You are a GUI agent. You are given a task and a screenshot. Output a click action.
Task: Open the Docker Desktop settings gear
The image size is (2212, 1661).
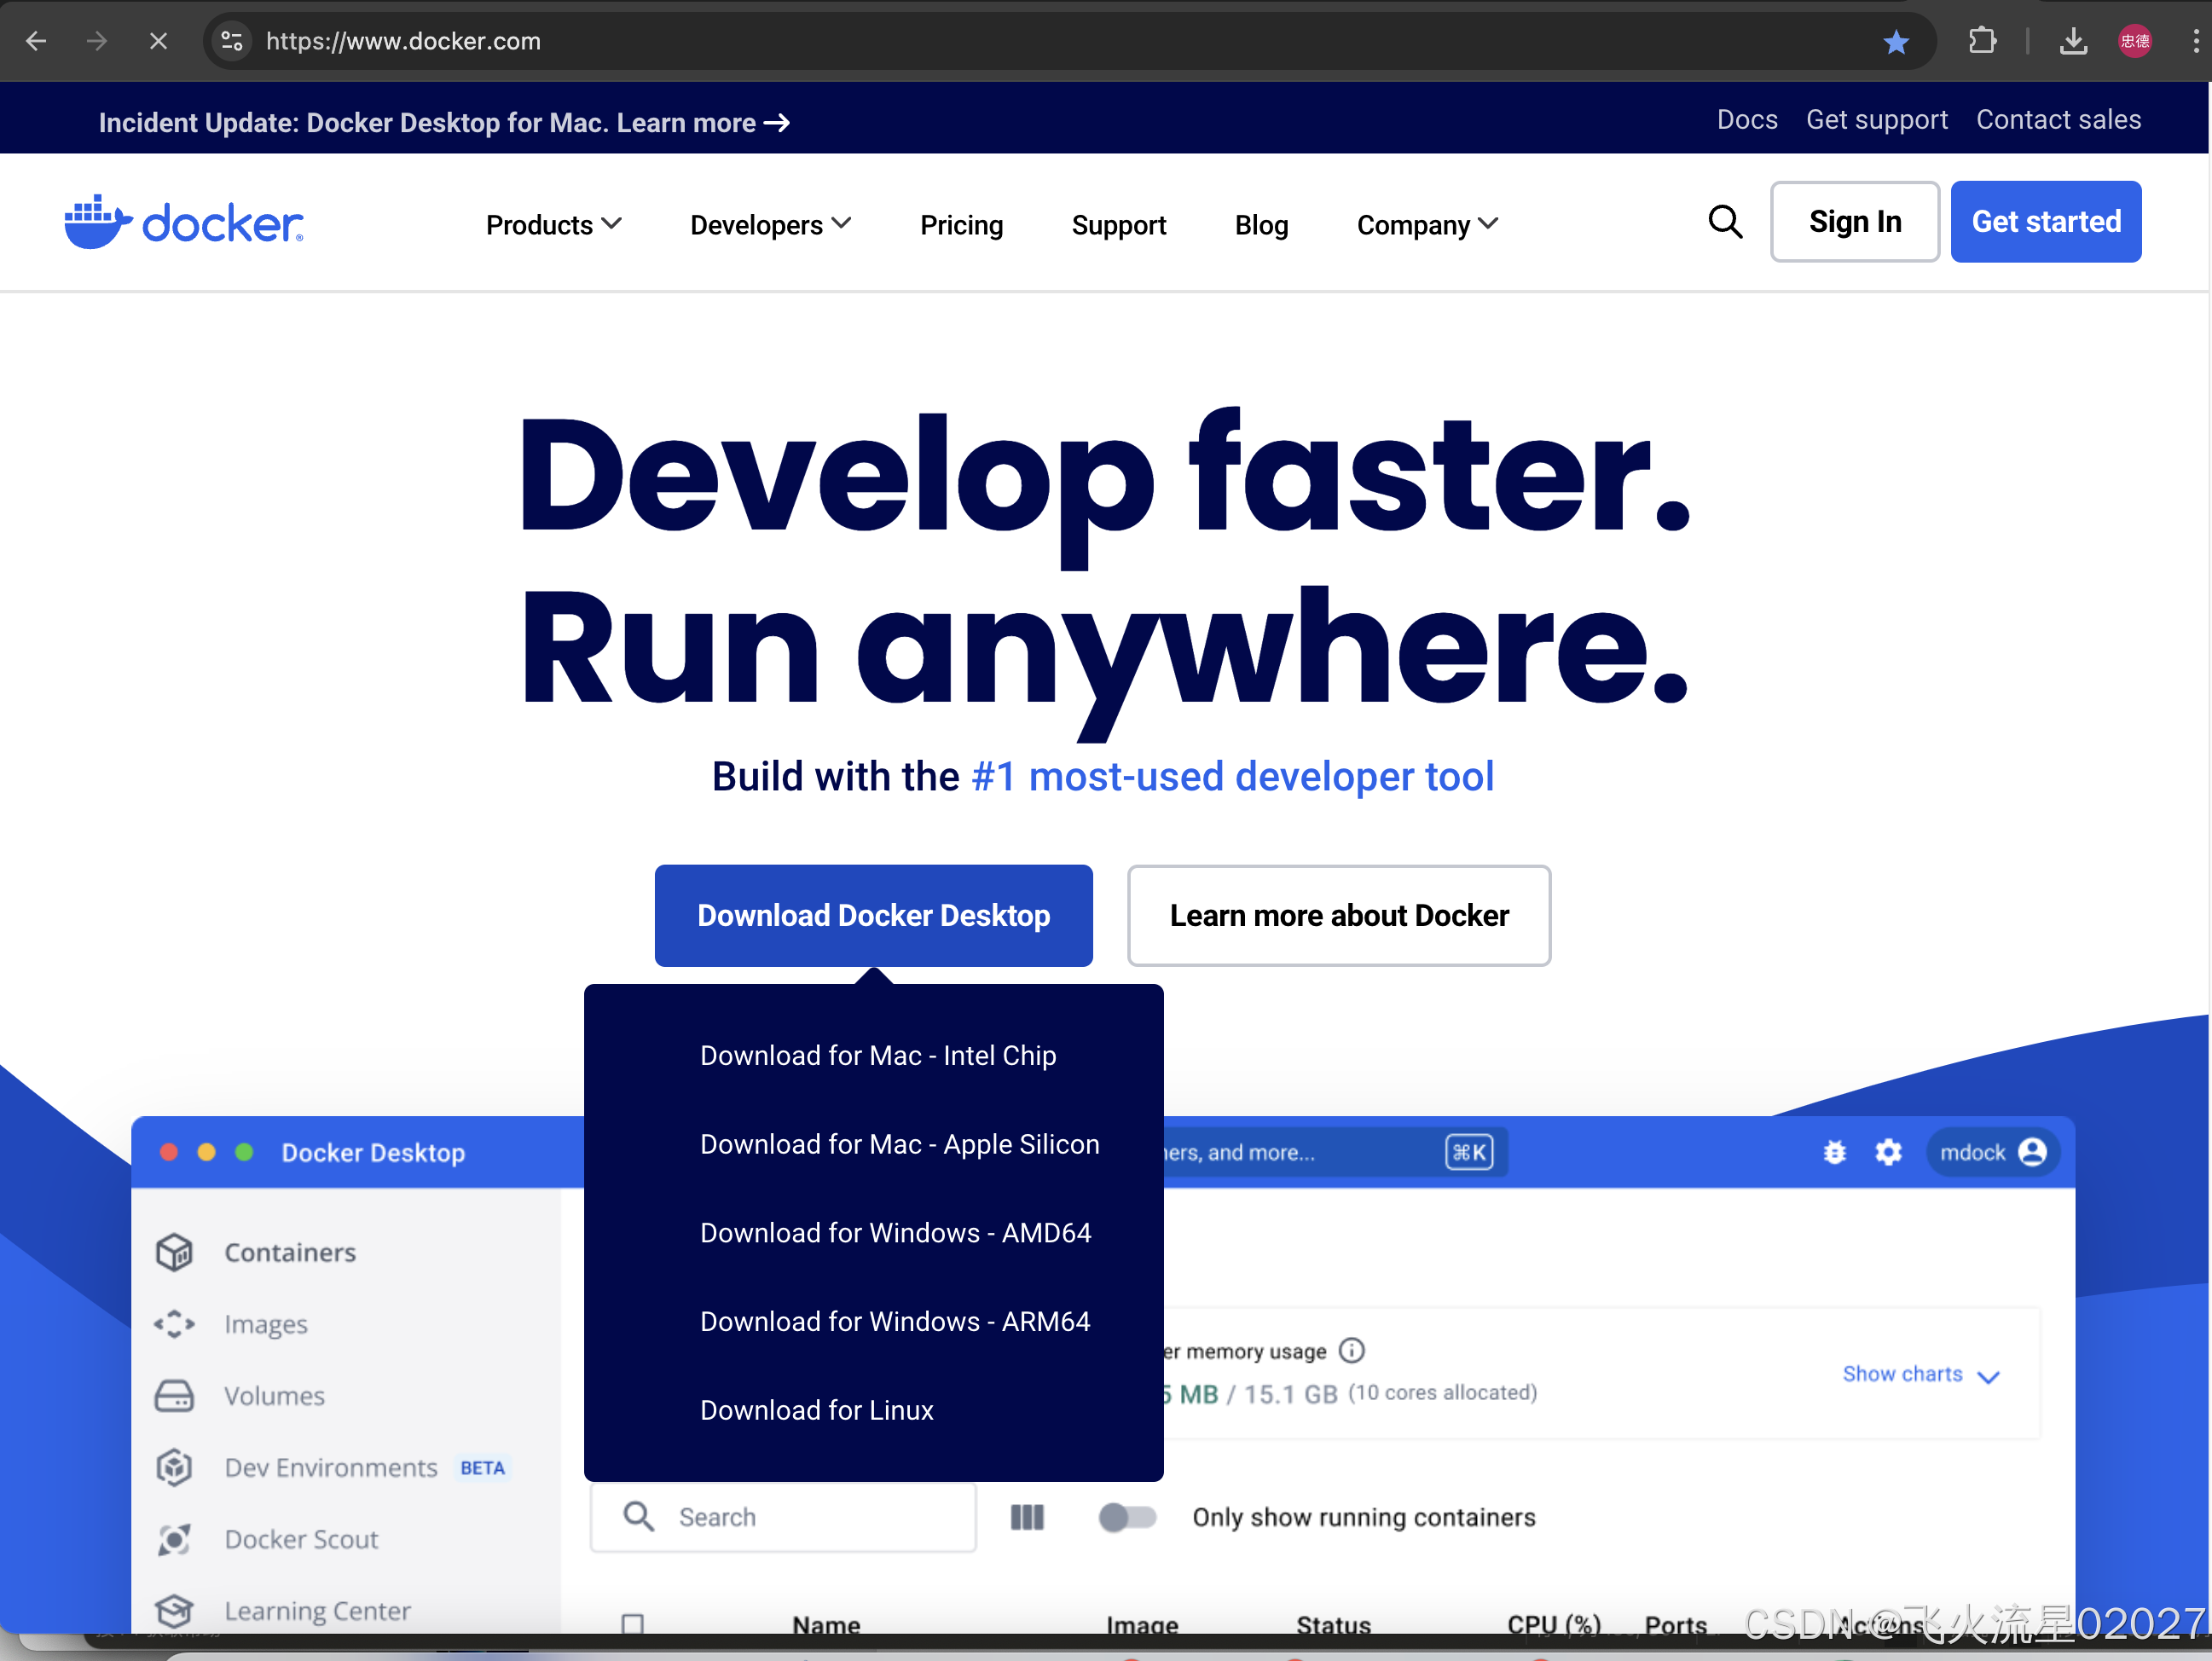[1888, 1152]
